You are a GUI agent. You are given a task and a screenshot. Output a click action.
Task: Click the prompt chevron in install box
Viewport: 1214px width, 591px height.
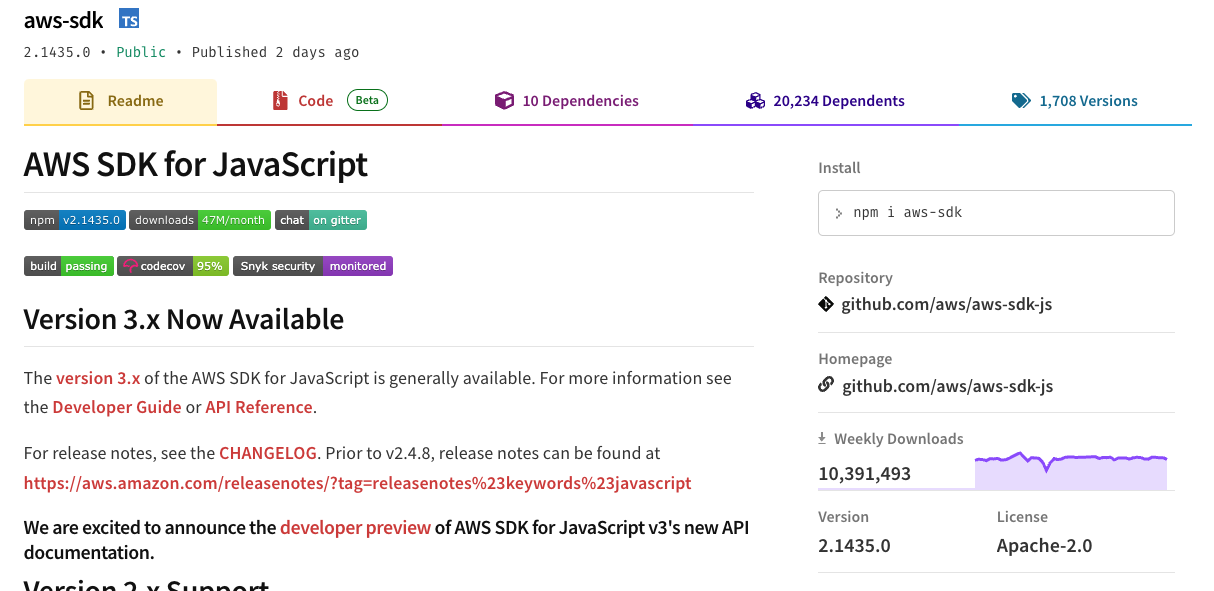838,213
